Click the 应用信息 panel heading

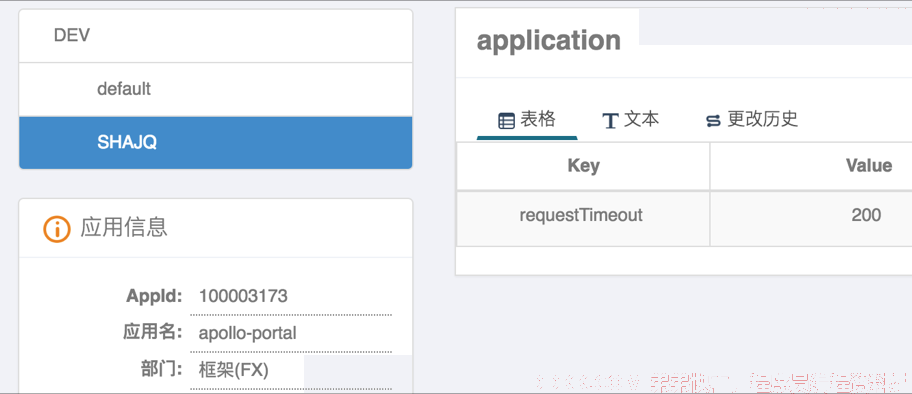[124, 228]
